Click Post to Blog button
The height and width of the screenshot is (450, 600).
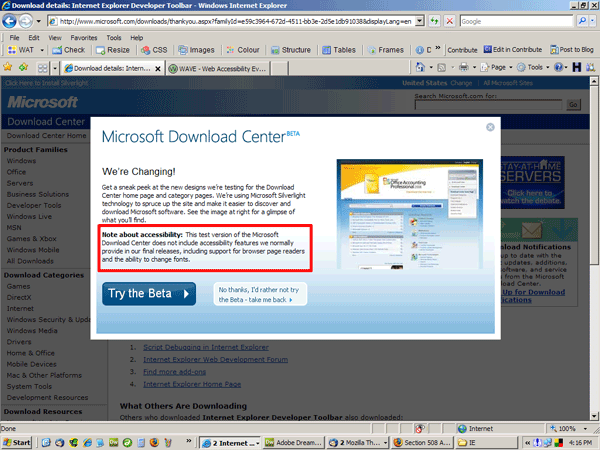(x=572, y=50)
